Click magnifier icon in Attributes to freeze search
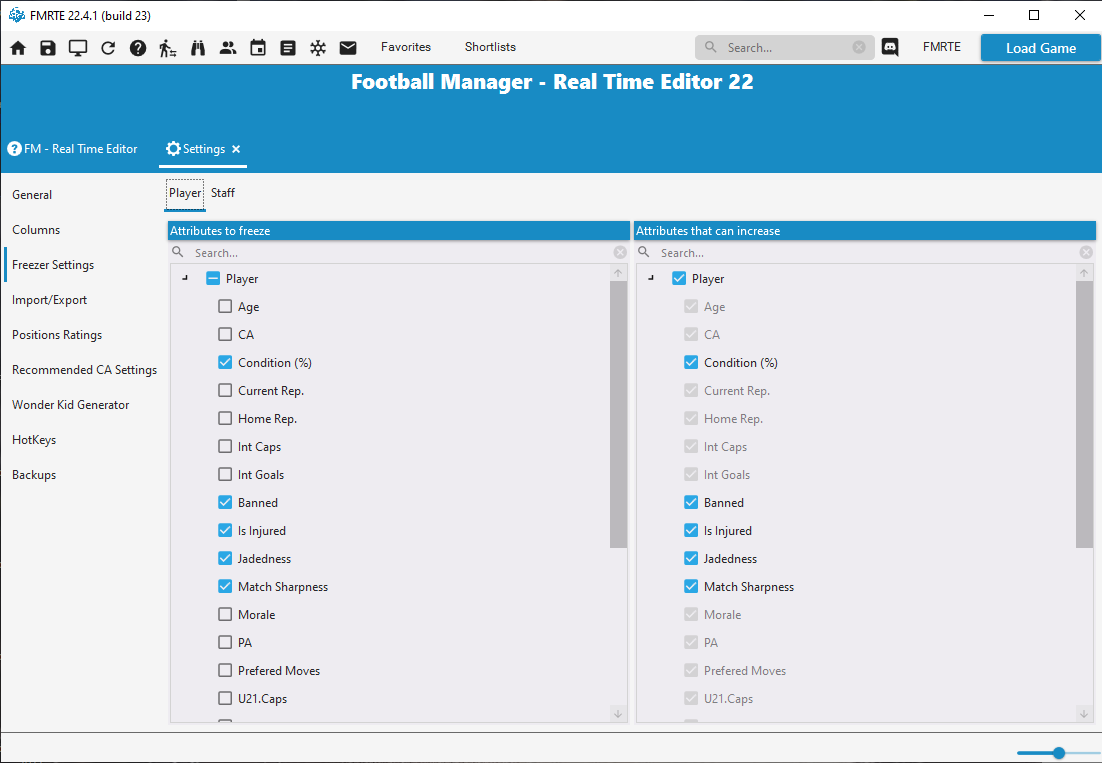Screen dimensions: 1102x766 178,252
